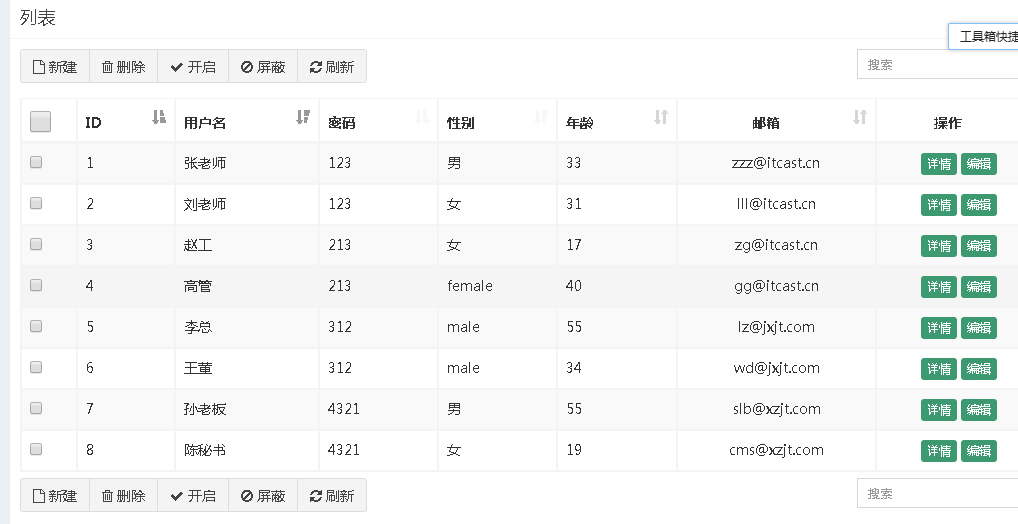This screenshot has height=524, width=1018.
Task: Check the row checkbox for 高管
Action: pos(36,284)
